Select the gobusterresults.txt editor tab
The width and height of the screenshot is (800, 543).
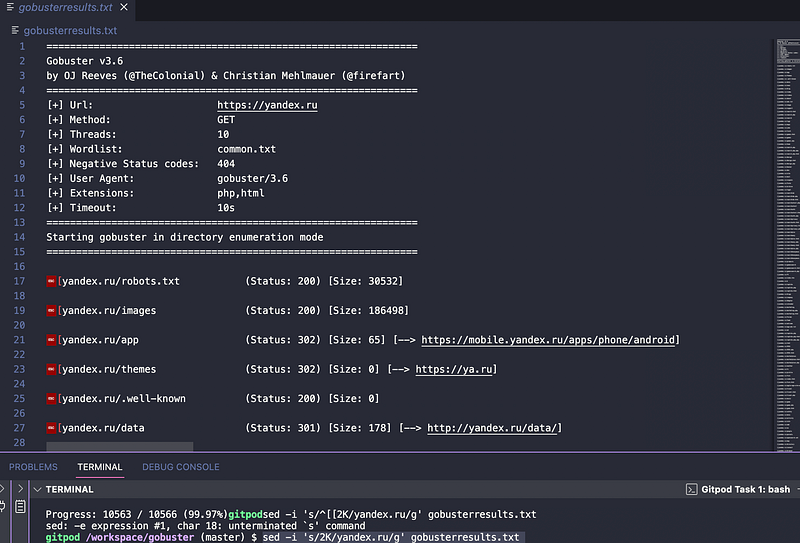[66, 8]
